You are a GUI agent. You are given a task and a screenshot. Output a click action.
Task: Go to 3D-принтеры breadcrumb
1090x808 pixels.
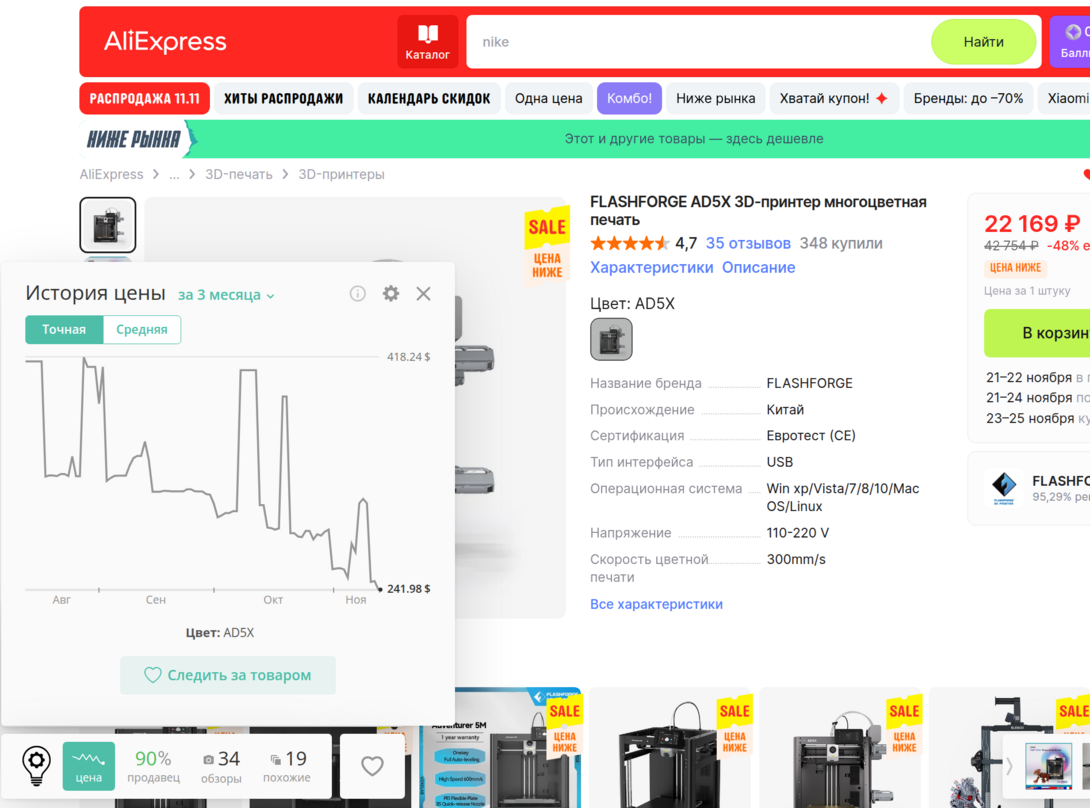[341, 175]
